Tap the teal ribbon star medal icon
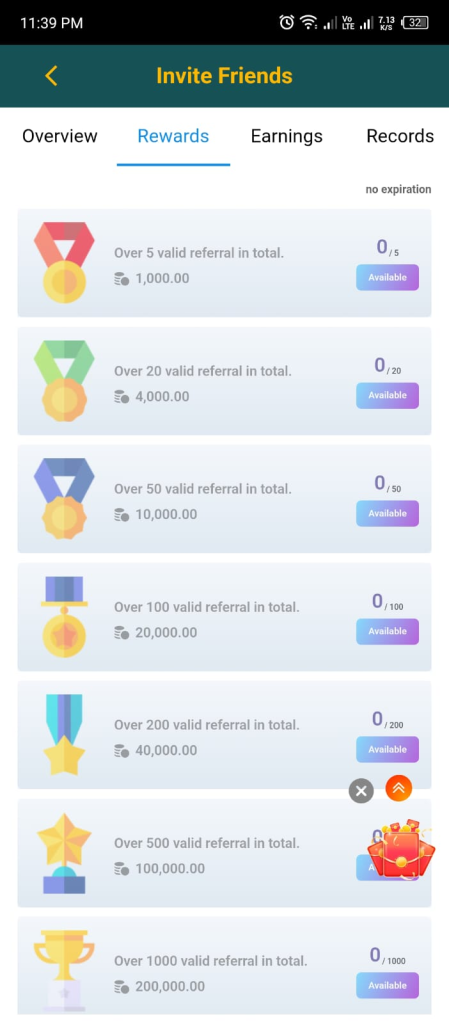The image size is (449, 1024). [x=64, y=735]
